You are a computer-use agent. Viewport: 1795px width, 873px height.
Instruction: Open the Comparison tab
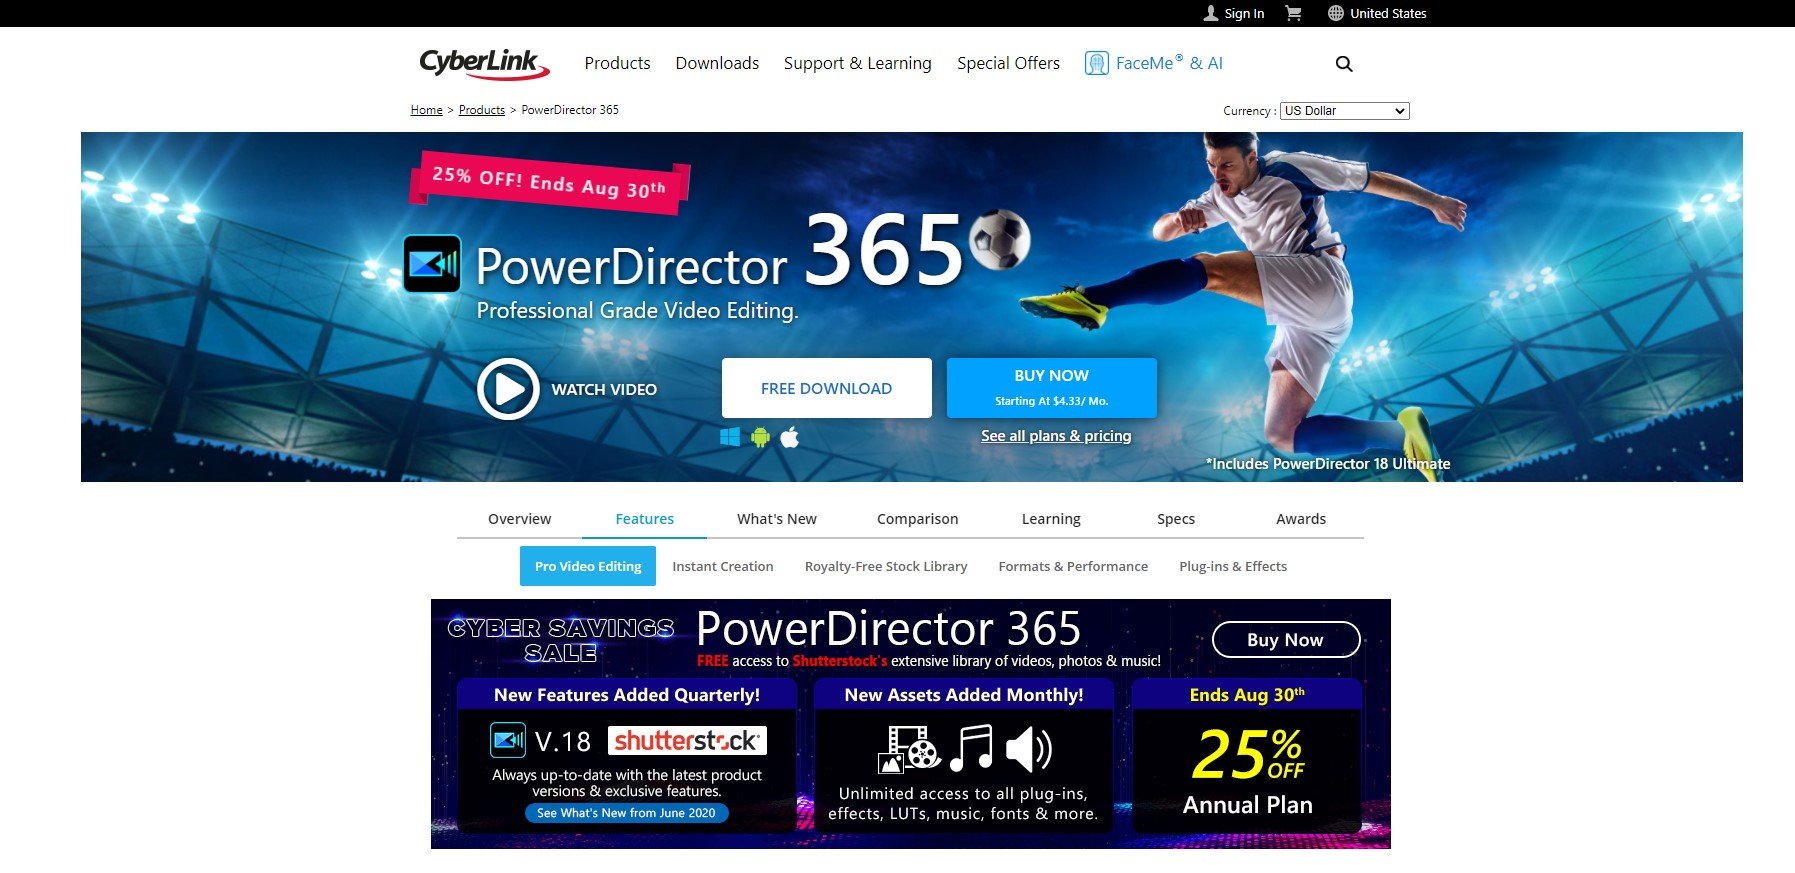[917, 519]
